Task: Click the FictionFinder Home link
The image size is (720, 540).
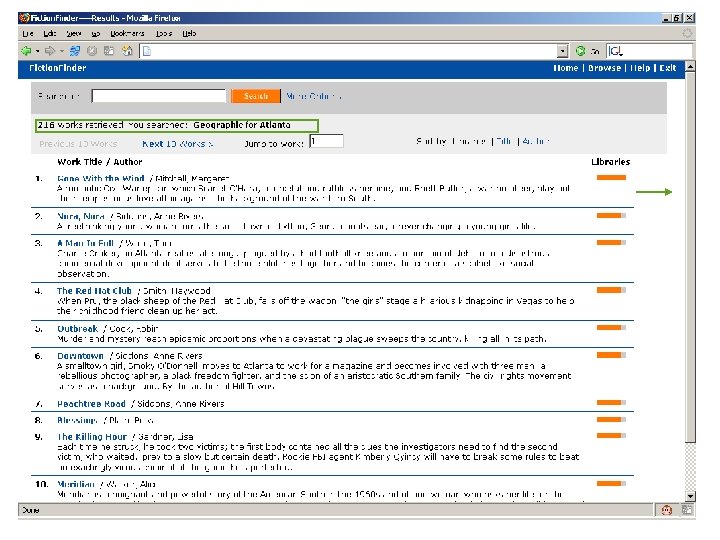Action: pyautogui.click(x=565, y=68)
